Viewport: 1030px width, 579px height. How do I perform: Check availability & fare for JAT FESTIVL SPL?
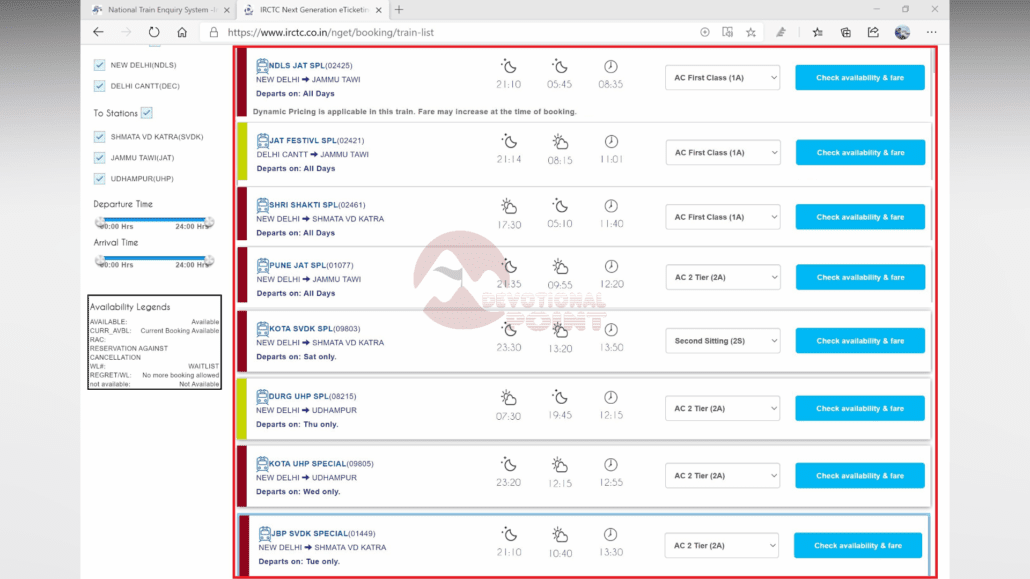(860, 152)
